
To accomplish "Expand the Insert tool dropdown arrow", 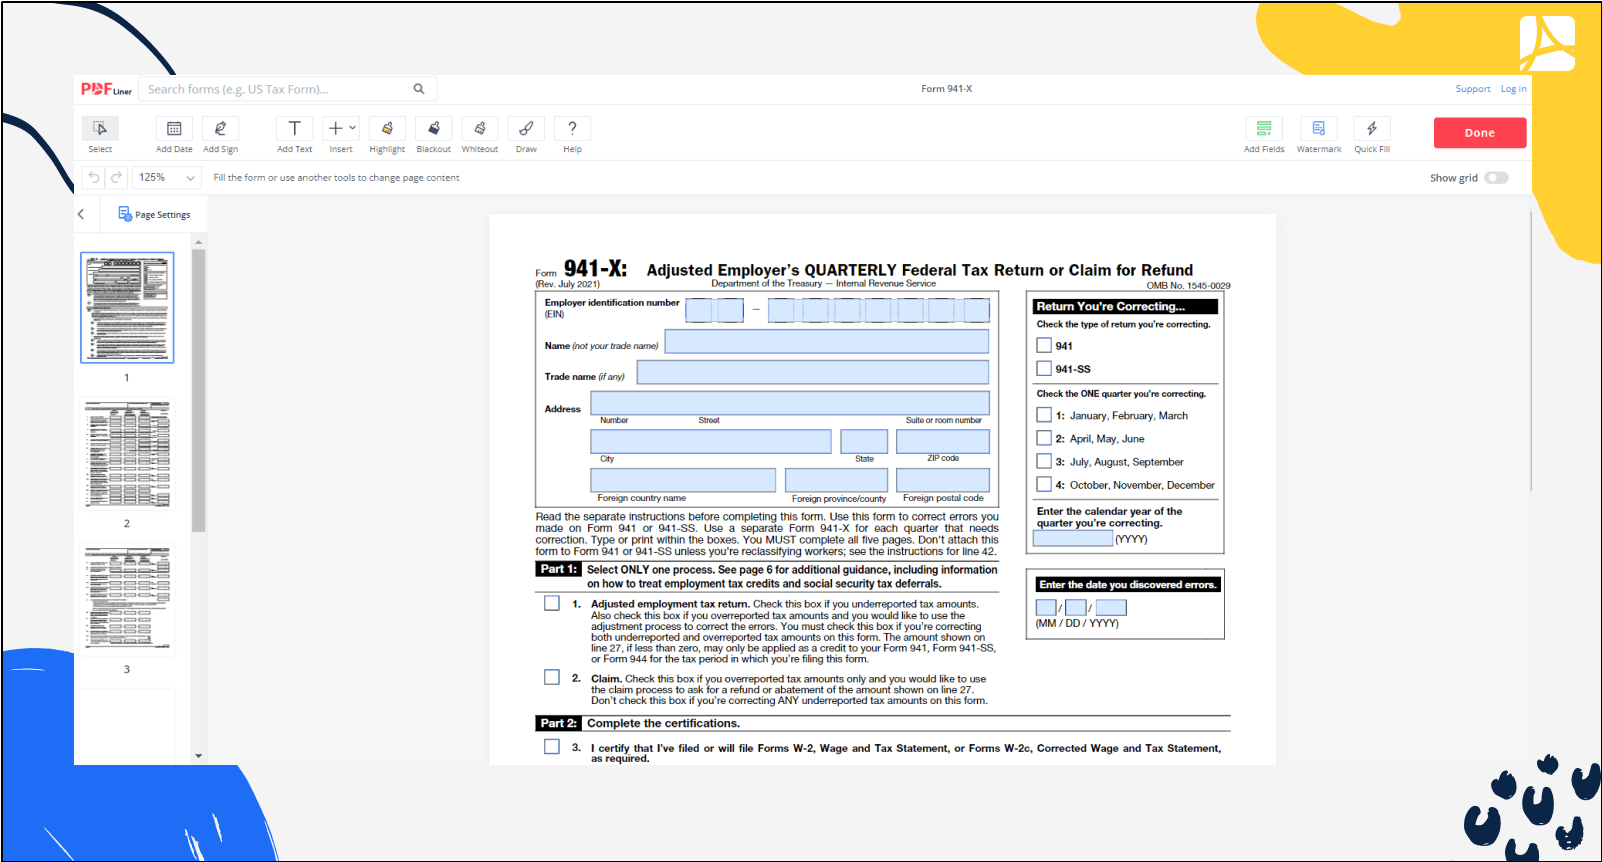I will pos(353,128).
